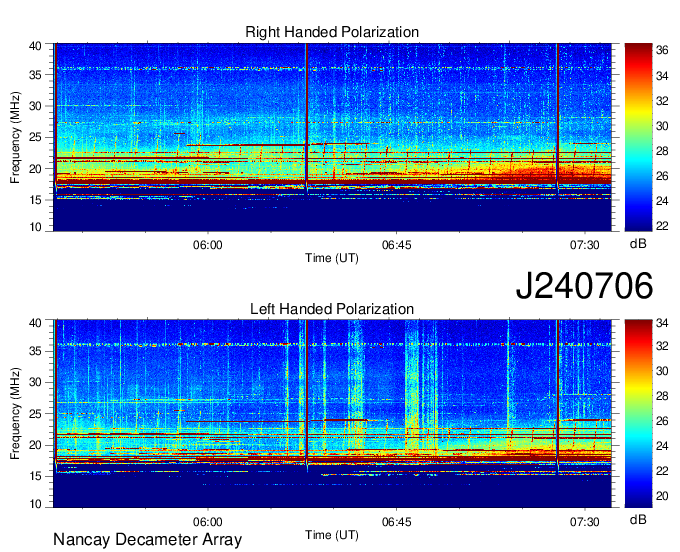
Task: Click the Left Handed Polarization spectrogram image
Action: tap(332, 414)
